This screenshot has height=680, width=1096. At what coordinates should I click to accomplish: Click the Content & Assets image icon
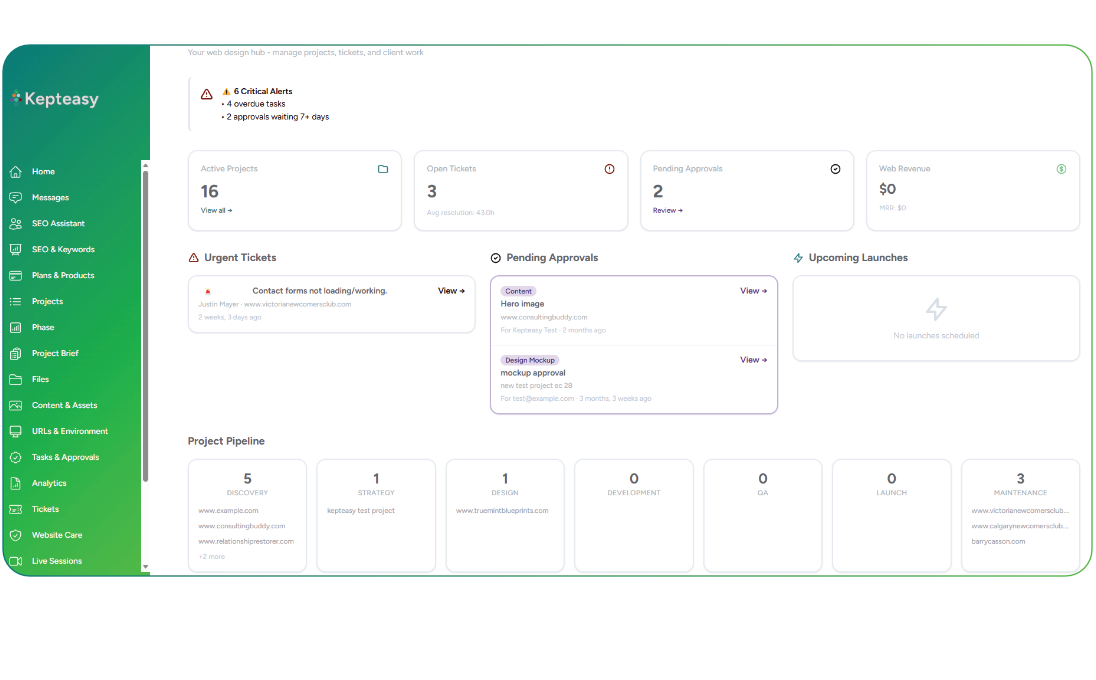click(15, 405)
